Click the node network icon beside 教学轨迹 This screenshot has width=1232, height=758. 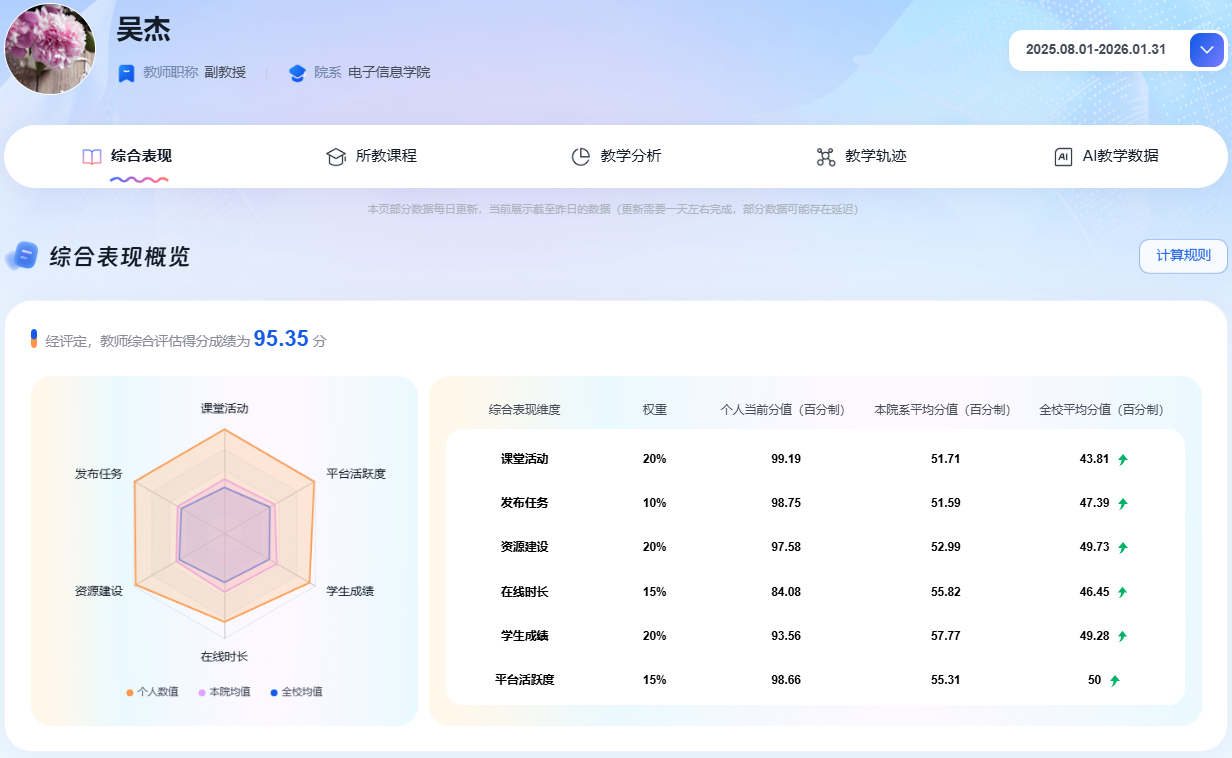(x=825, y=157)
